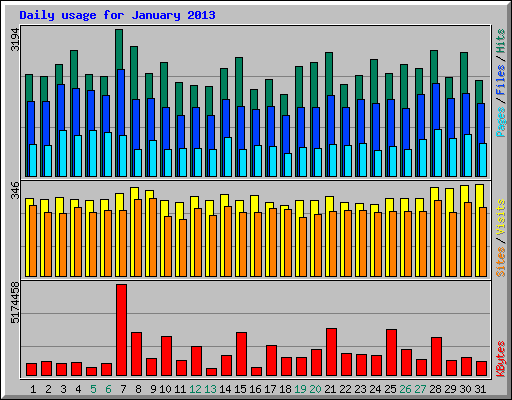The image size is (512, 400).
Task: Click the red KBytes bar for day 21
Action: [331, 352]
